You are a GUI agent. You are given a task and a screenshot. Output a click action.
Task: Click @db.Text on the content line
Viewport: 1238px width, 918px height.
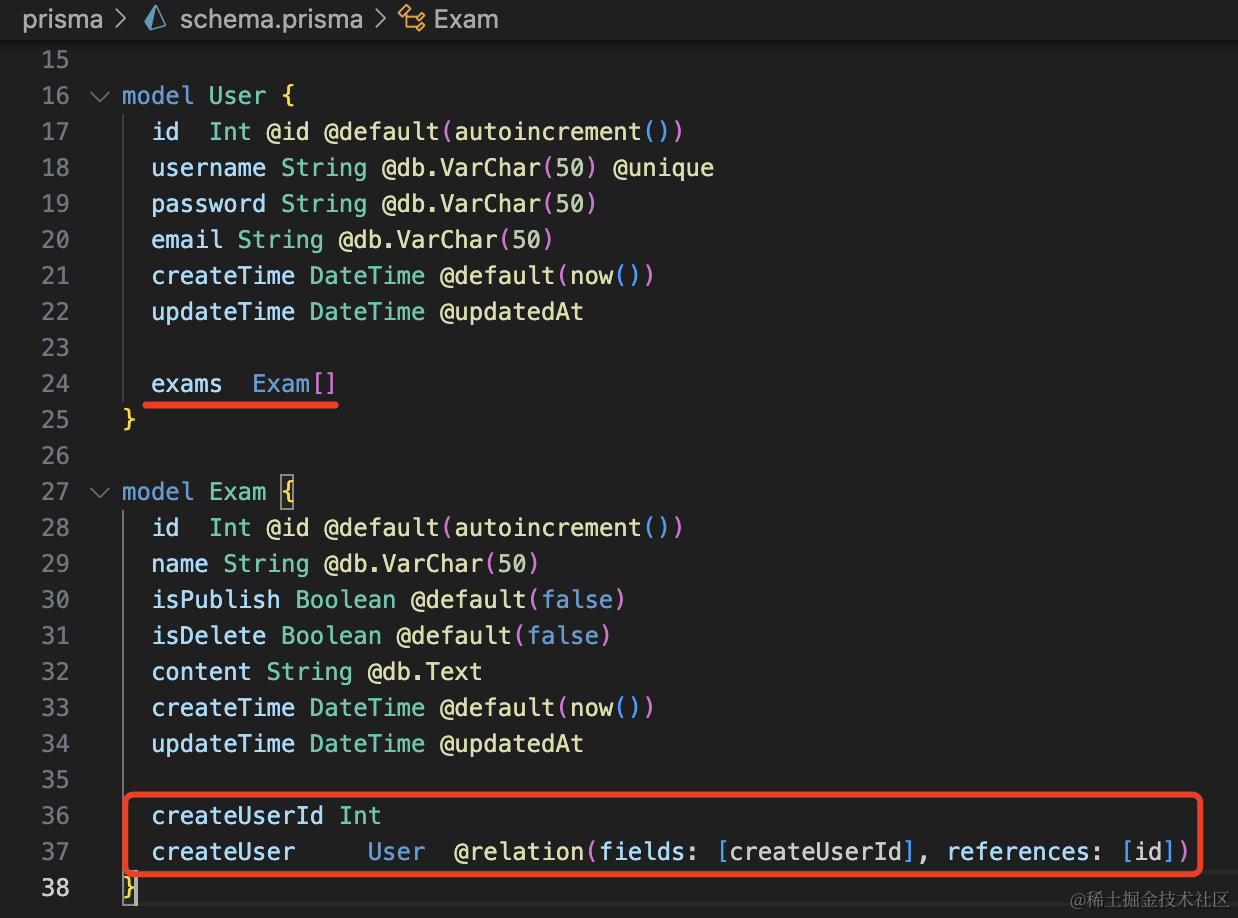pyautogui.click(x=424, y=672)
